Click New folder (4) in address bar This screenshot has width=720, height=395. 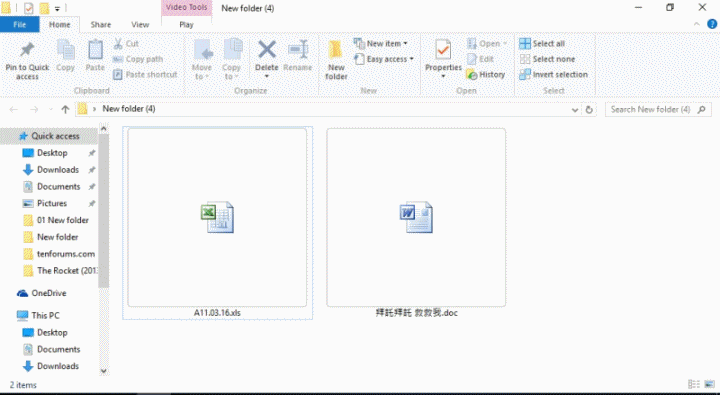pyautogui.click(x=129, y=109)
